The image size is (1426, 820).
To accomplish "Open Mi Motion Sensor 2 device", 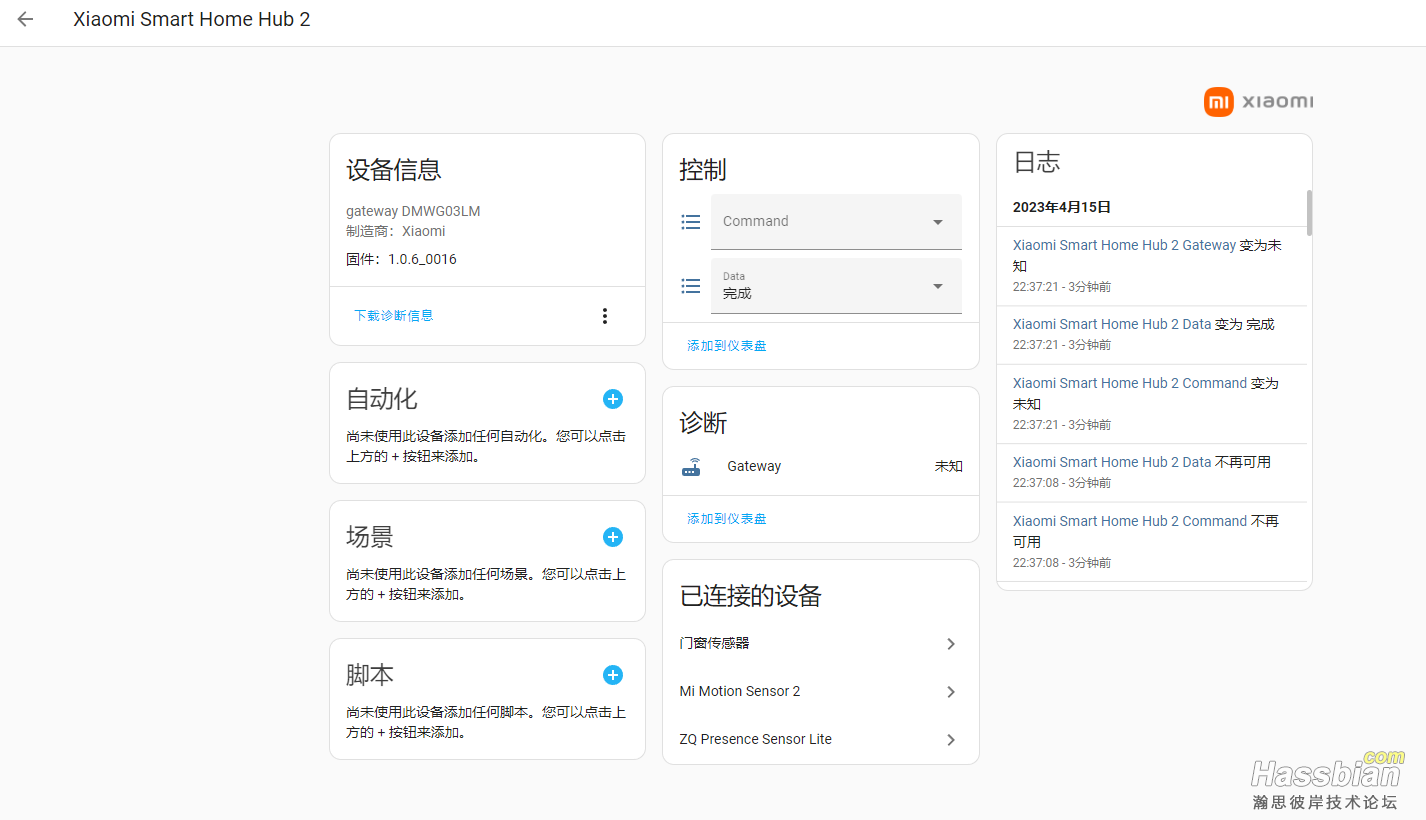I will pyautogui.click(x=820, y=692).
